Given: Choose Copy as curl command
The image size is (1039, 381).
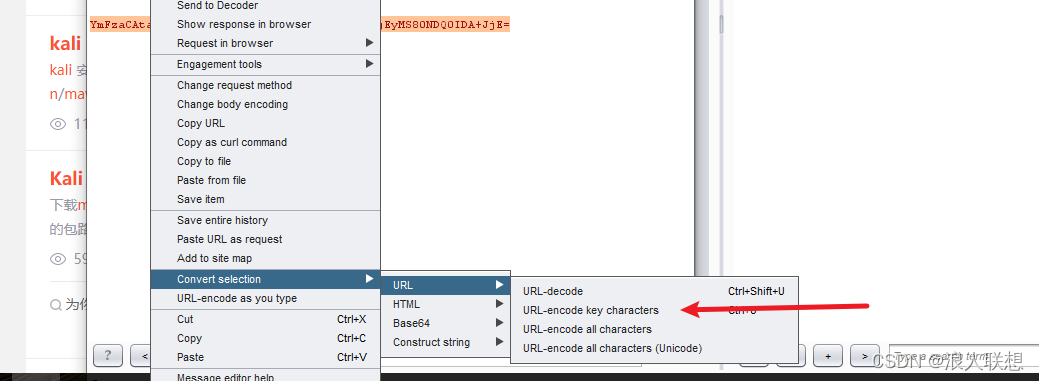Looking at the screenshot, I should [x=266, y=142].
